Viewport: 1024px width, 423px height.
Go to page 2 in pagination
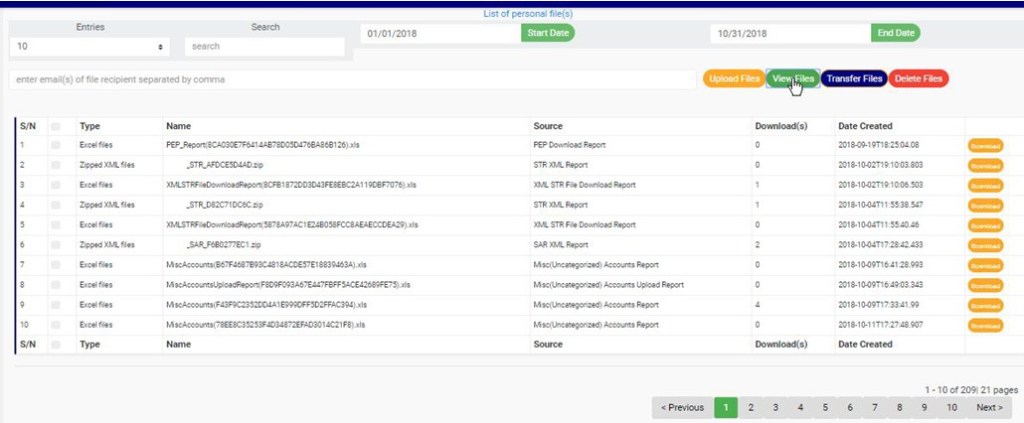(750, 408)
